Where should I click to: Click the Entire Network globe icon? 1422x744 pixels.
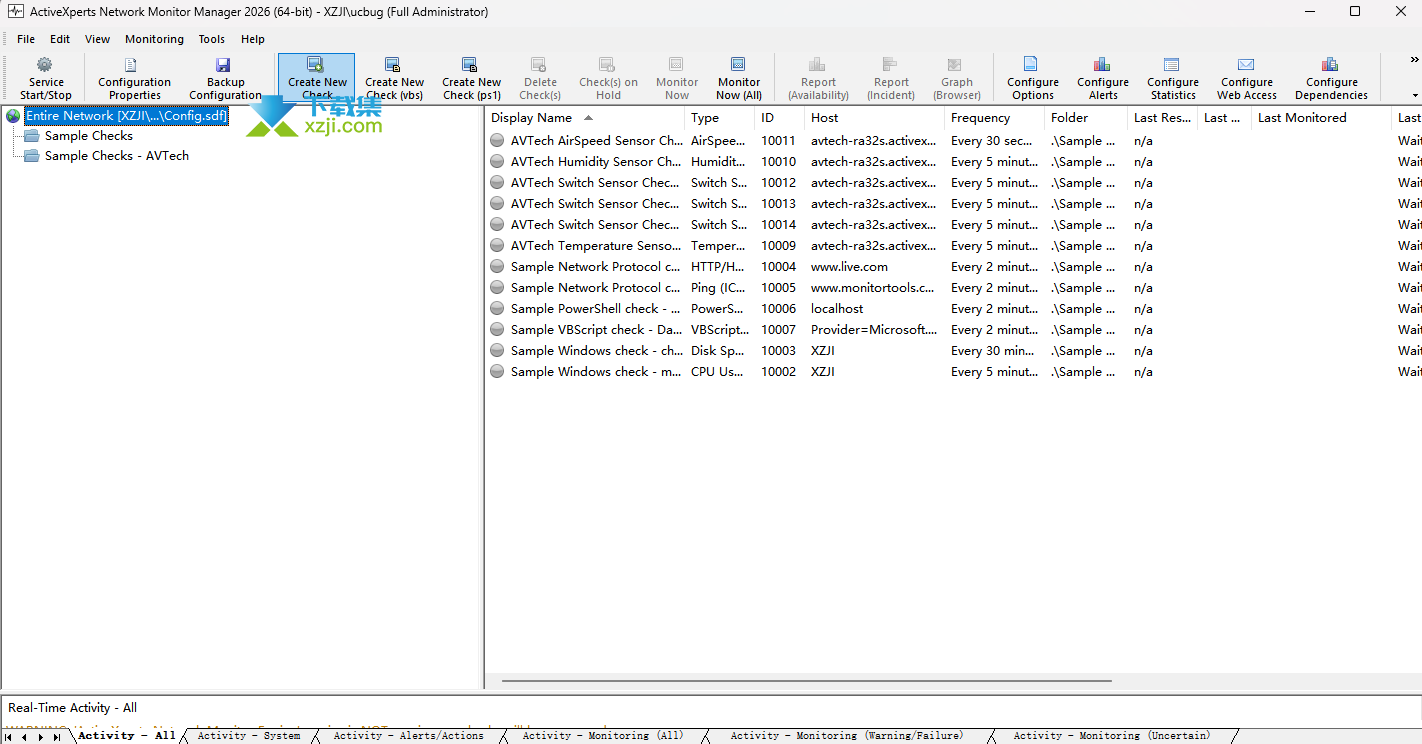[x=13, y=116]
